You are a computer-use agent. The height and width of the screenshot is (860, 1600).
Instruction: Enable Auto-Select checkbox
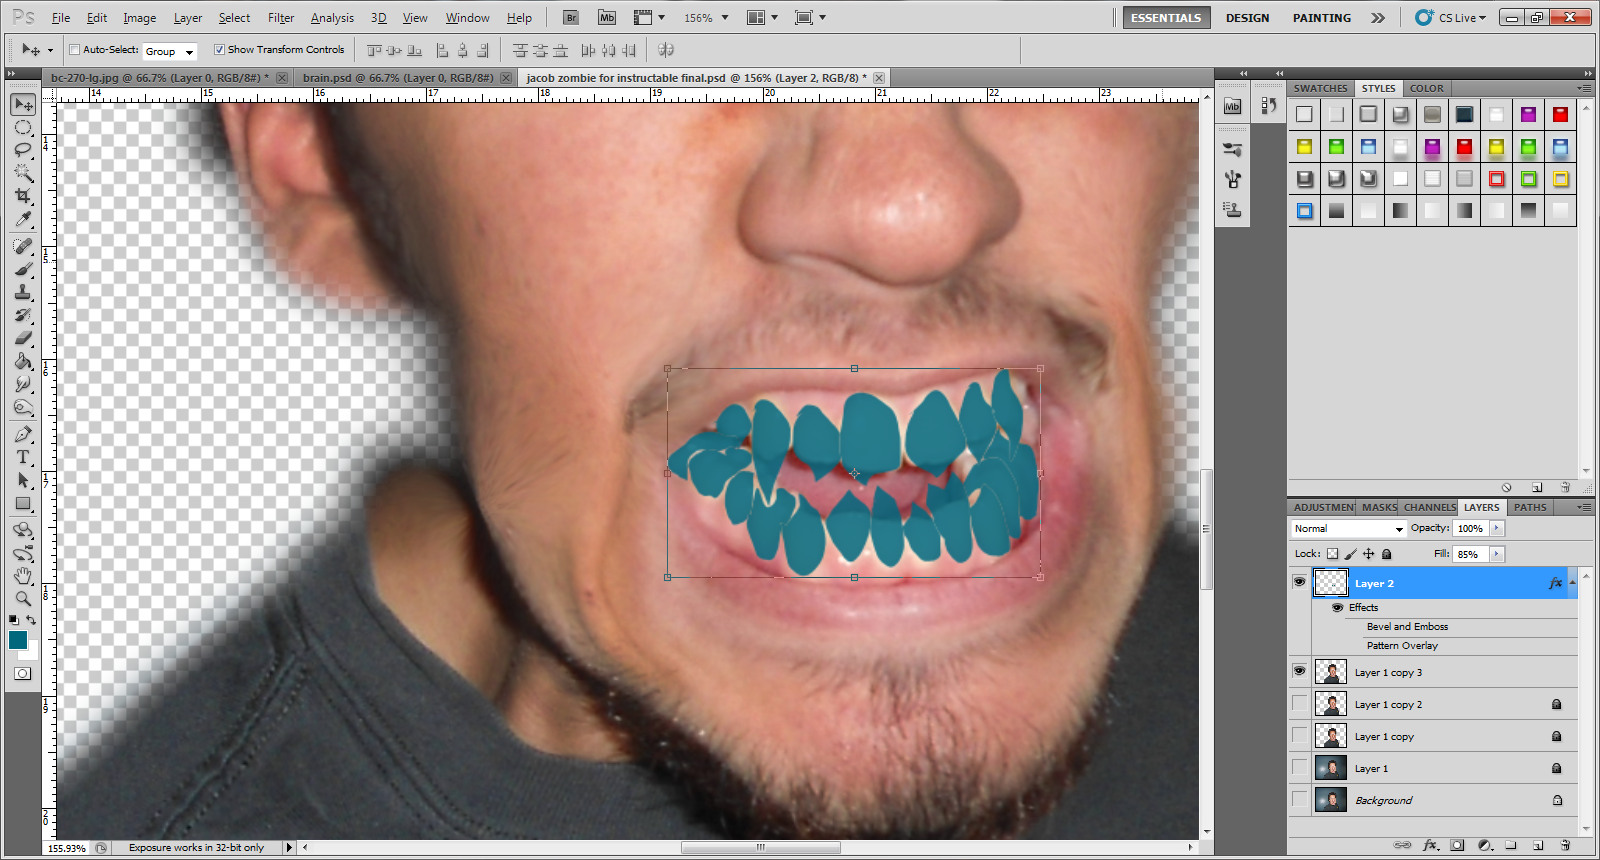click(x=74, y=49)
